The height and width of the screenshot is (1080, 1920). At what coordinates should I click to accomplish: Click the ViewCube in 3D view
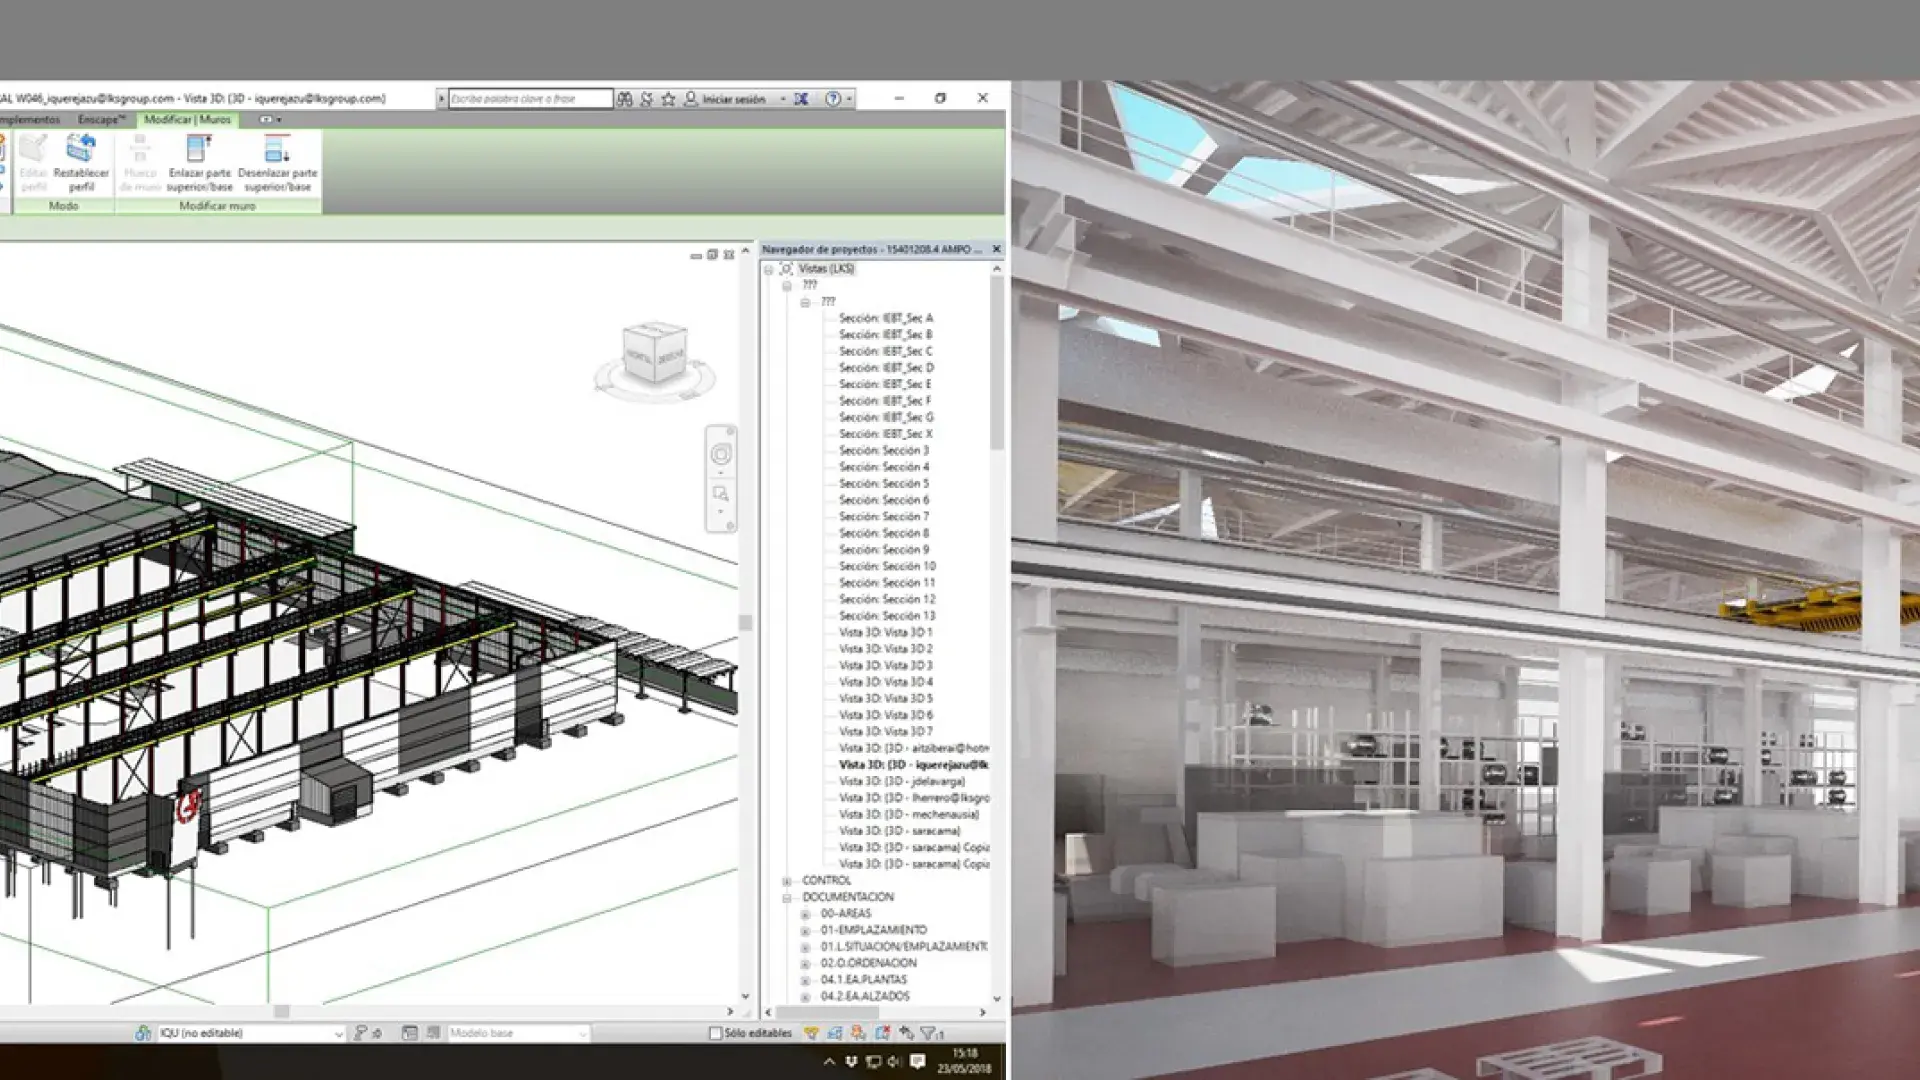pyautogui.click(x=655, y=354)
